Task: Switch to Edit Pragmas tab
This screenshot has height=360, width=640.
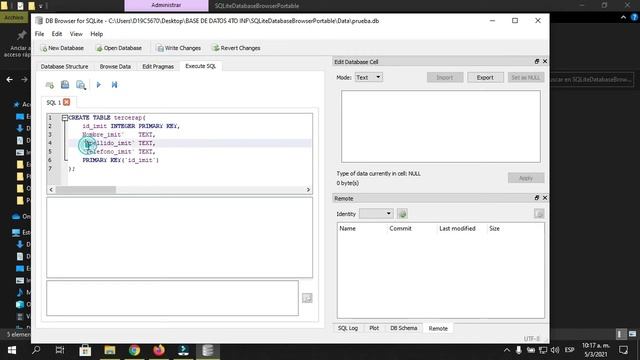Action: [x=158, y=67]
